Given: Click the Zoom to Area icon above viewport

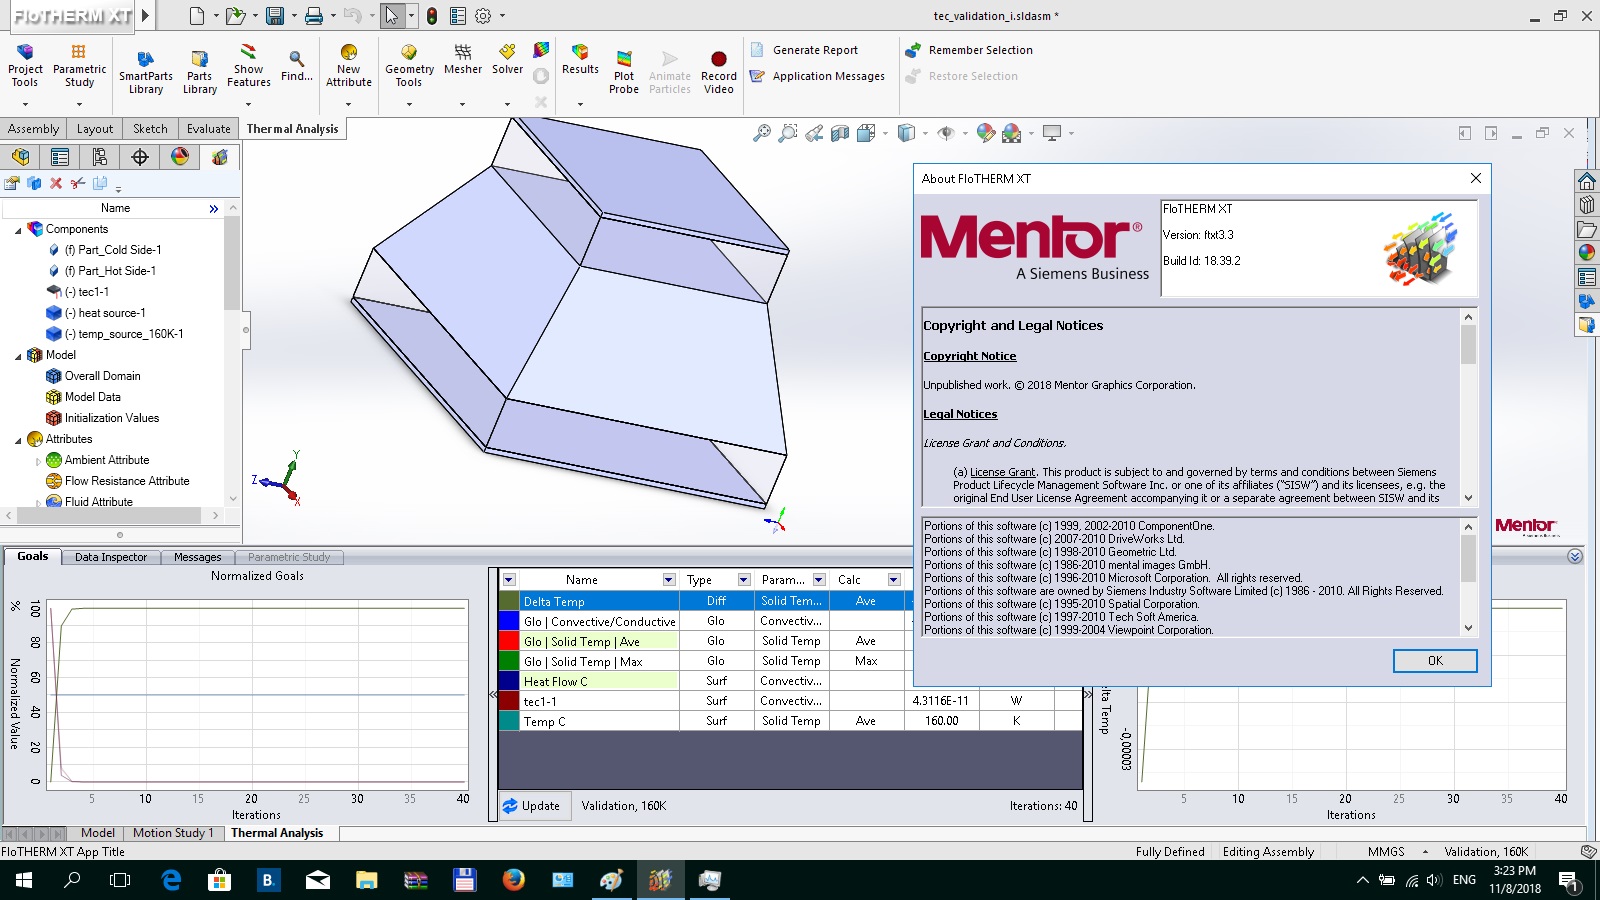Looking at the screenshot, I should (788, 133).
